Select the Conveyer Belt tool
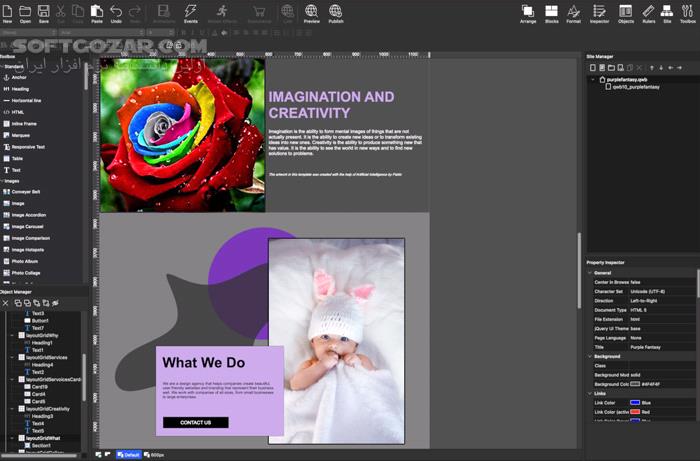This screenshot has width=700, height=461. tap(22, 192)
